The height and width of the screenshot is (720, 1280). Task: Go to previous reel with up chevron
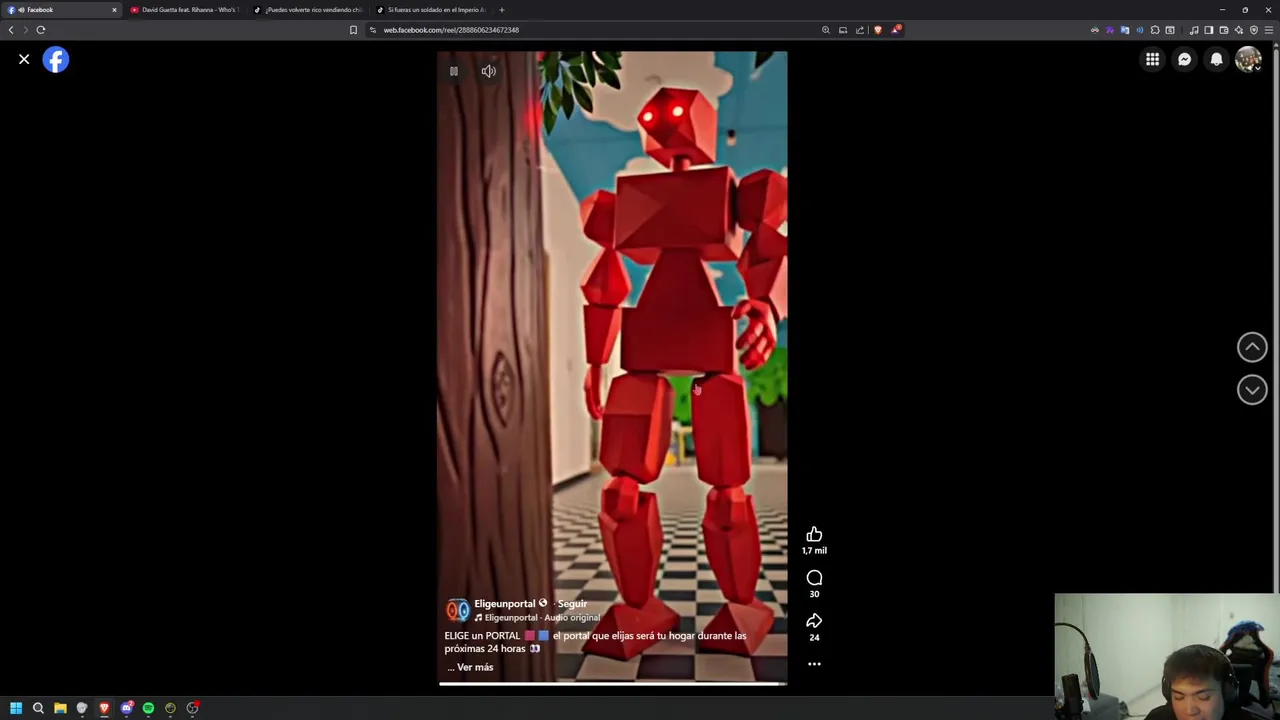click(1252, 347)
